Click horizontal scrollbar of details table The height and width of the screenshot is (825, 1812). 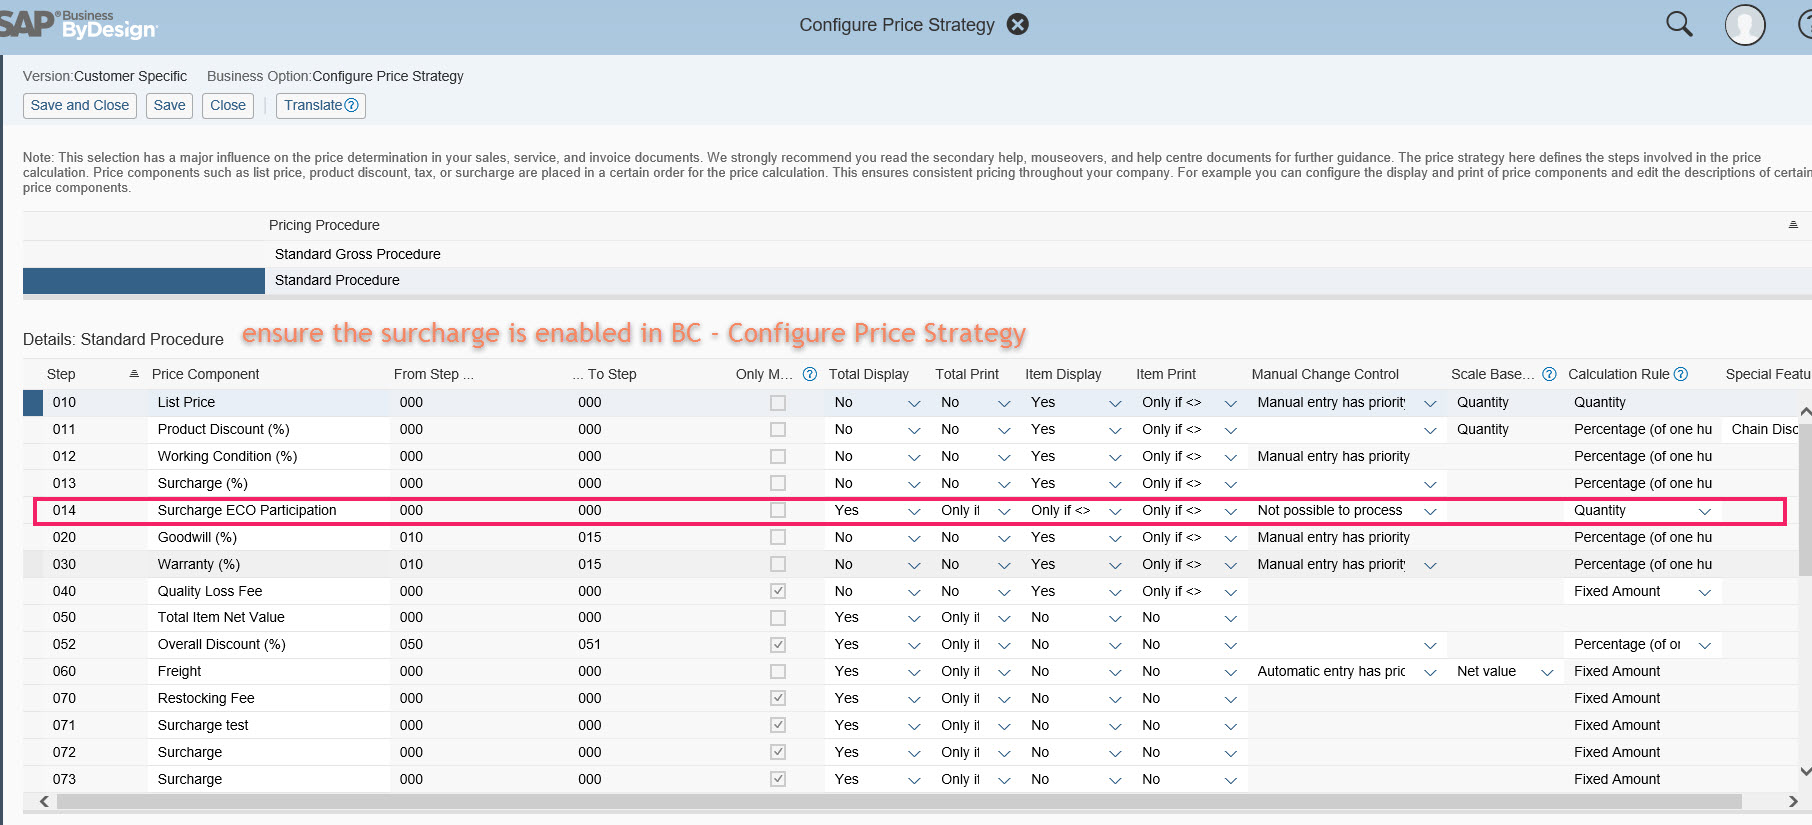899,802
